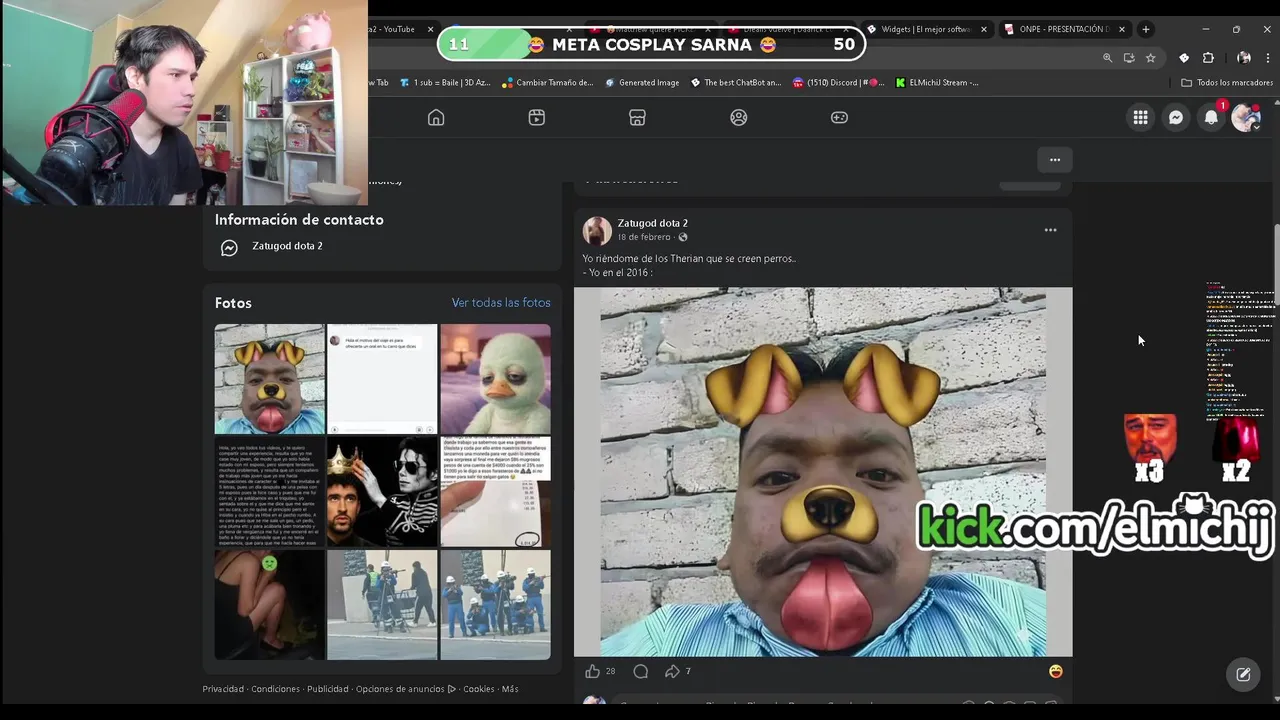
Task: Click the zoom magnifier icon in address bar
Action: pos(1107,58)
